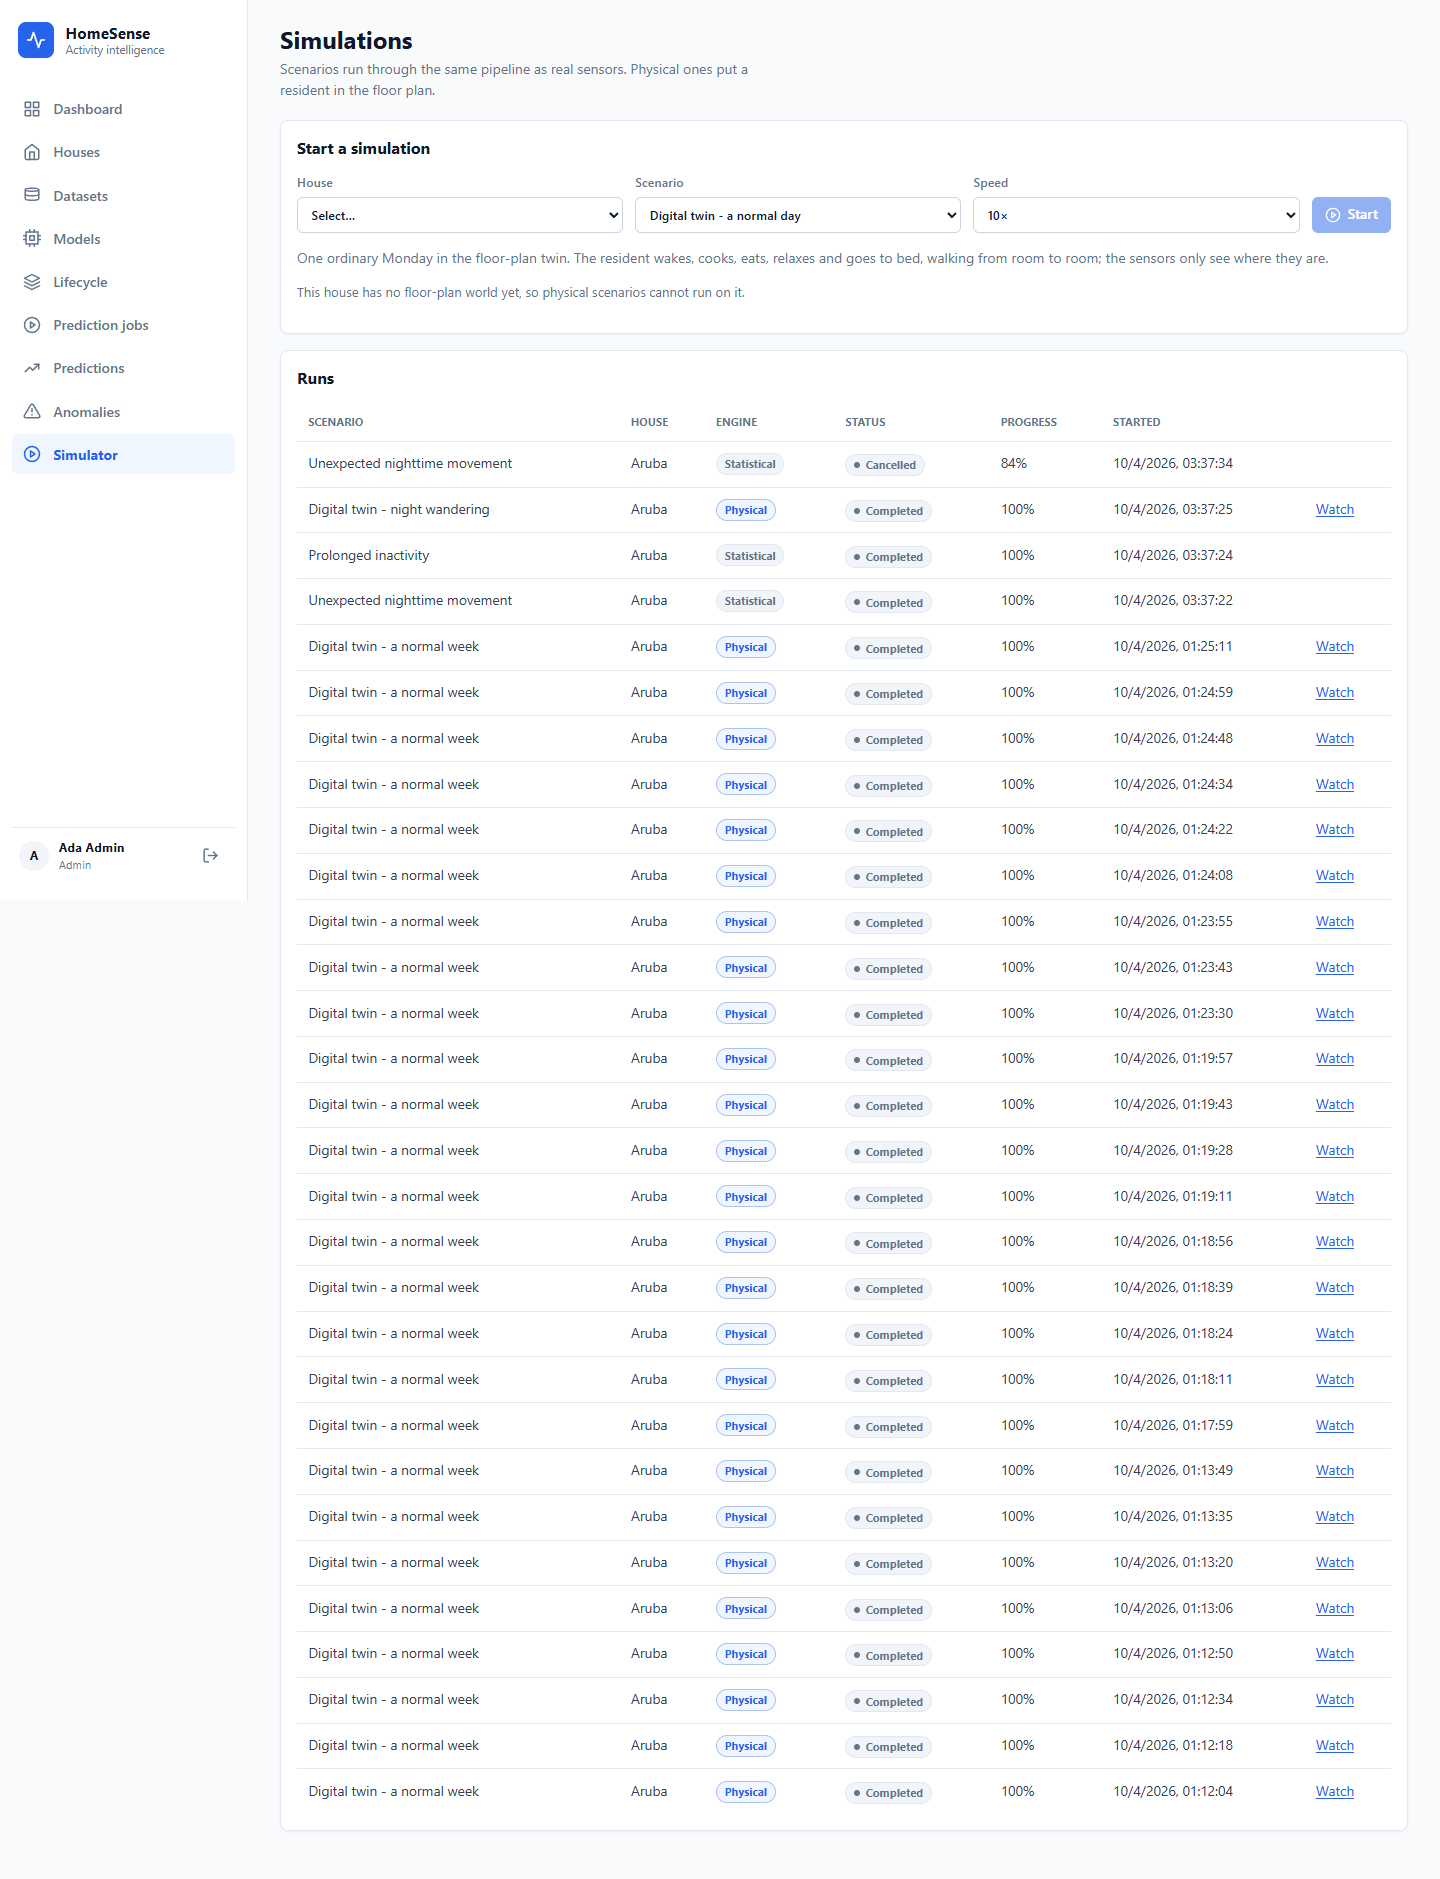Click the Ada Admin user name
Viewport: 1440px width, 1879px height.
point(92,848)
